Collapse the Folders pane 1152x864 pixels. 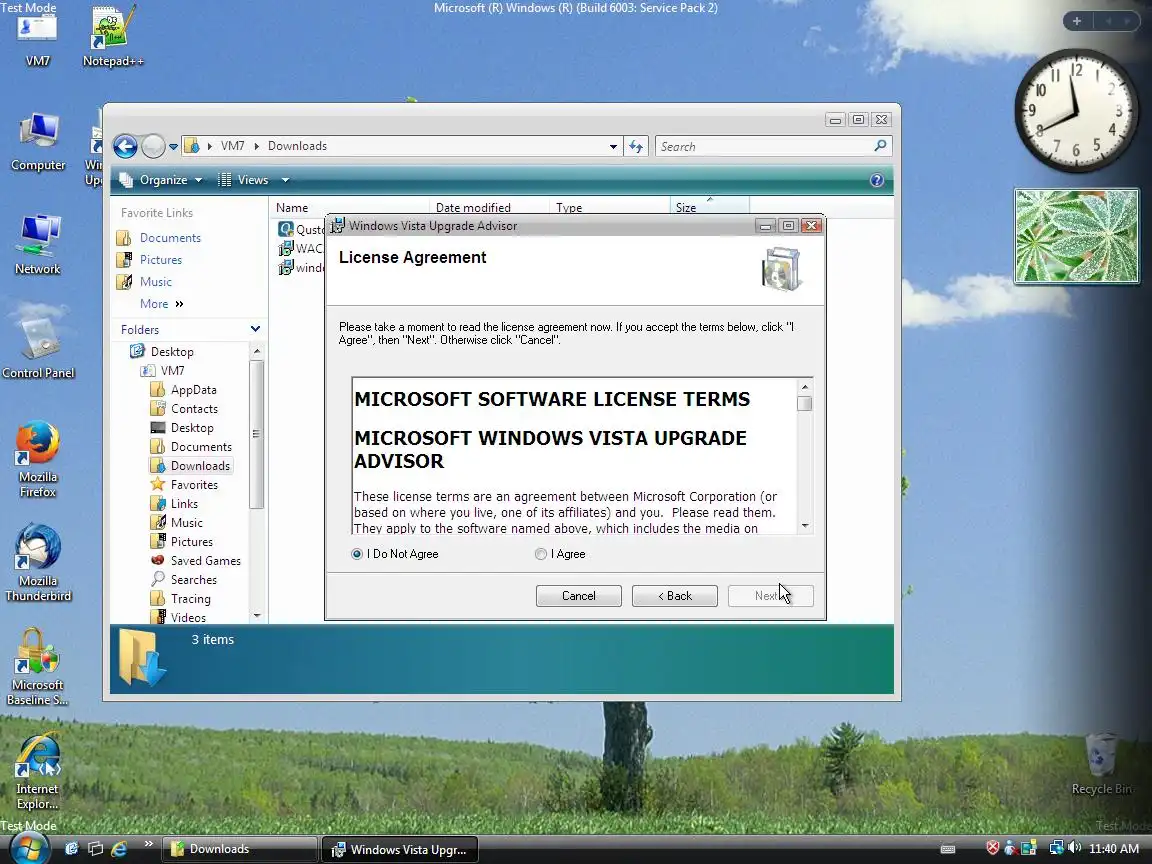255,329
